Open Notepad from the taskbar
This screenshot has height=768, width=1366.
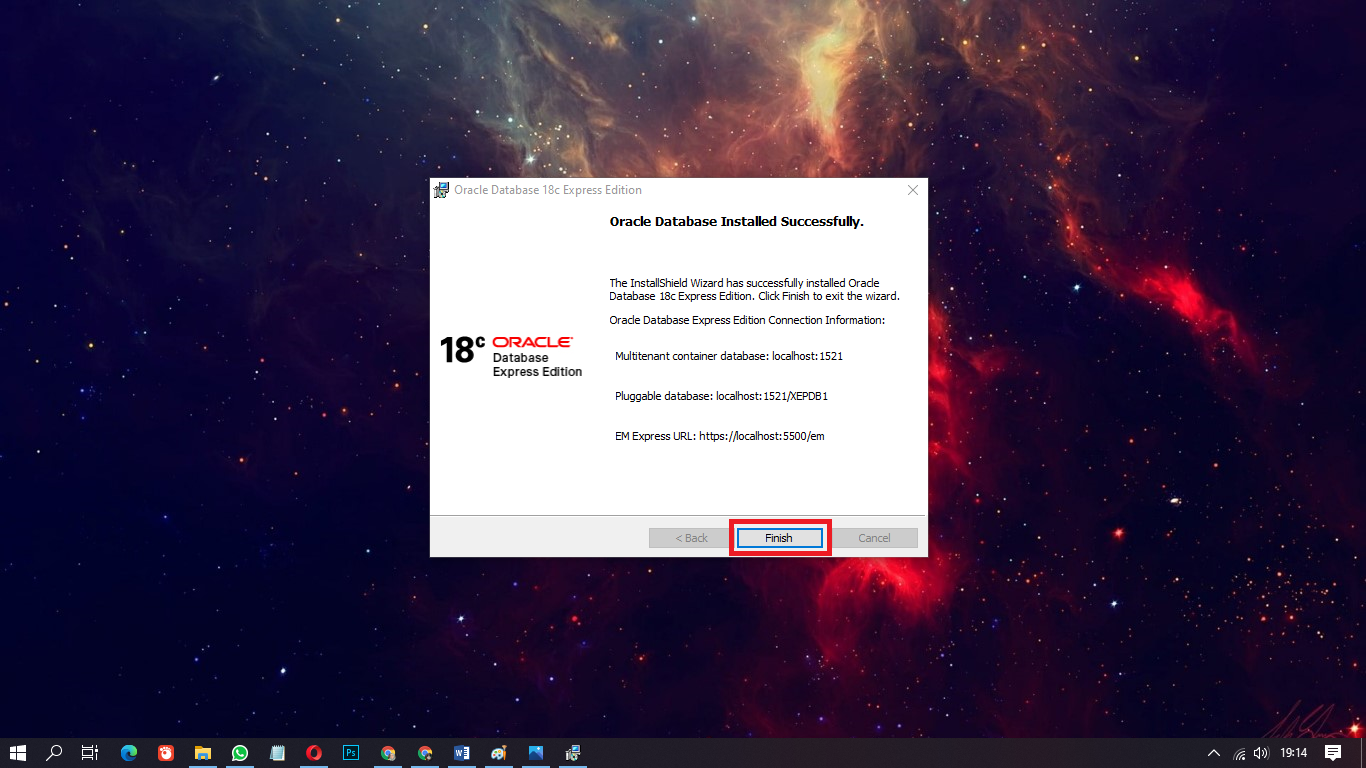277,753
